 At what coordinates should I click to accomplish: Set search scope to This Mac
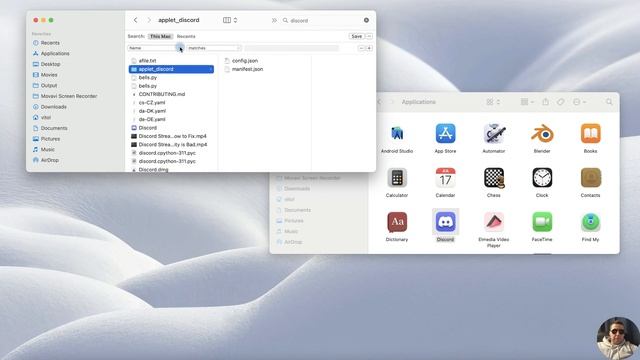tap(160, 36)
